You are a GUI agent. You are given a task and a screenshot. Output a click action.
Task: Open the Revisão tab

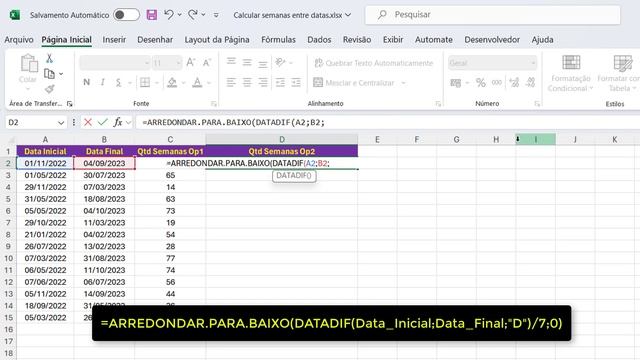(x=357, y=40)
